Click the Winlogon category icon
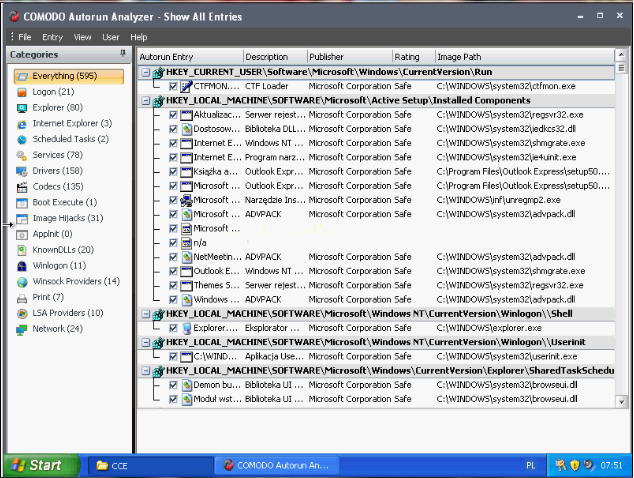Viewport: 634px width, 478px height. pos(22,266)
